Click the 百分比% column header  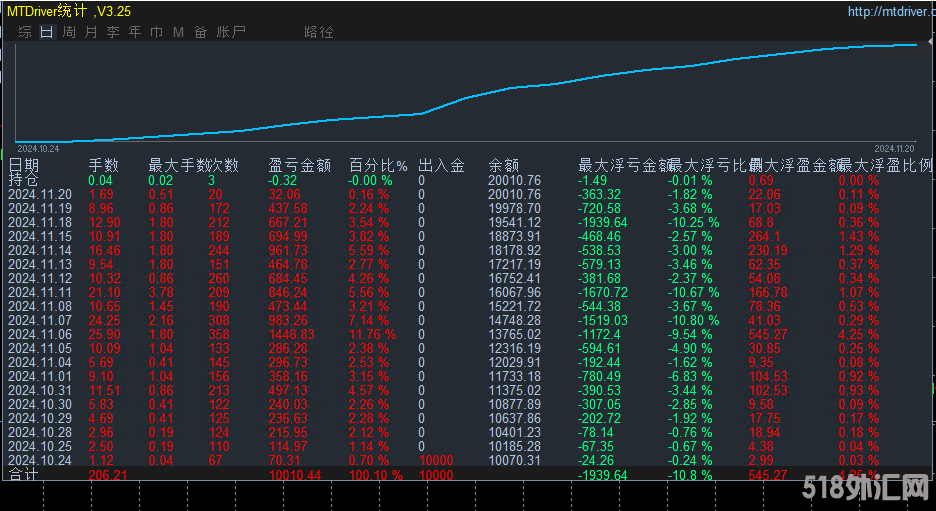[x=378, y=165]
